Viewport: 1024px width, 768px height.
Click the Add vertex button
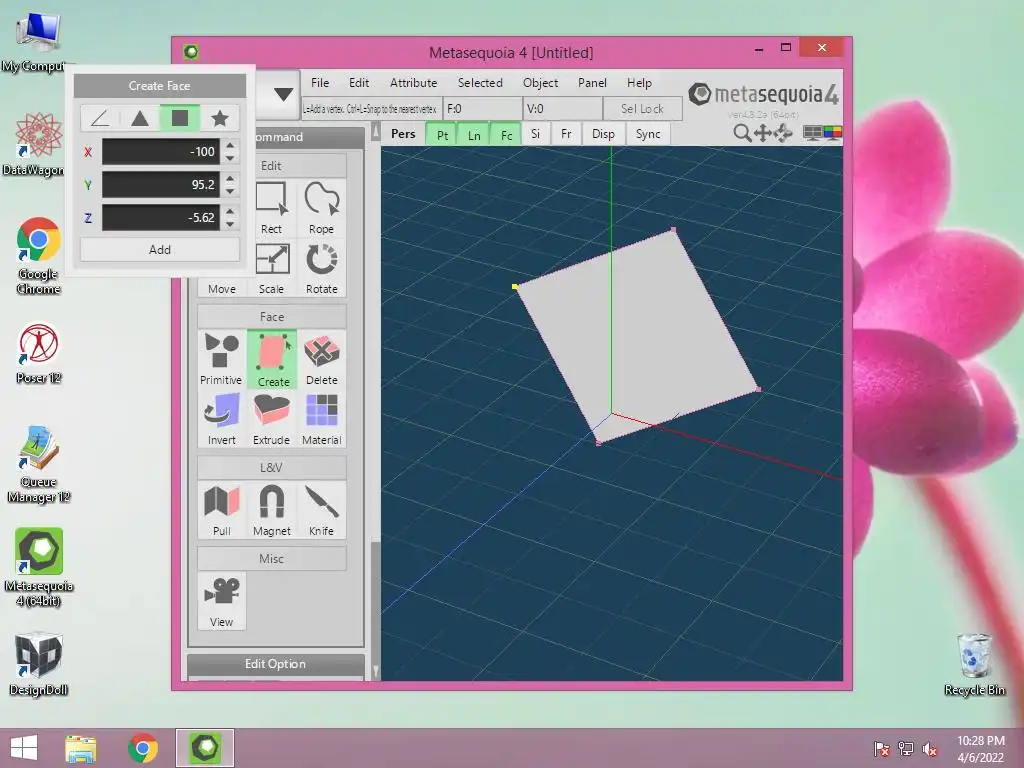160,249
